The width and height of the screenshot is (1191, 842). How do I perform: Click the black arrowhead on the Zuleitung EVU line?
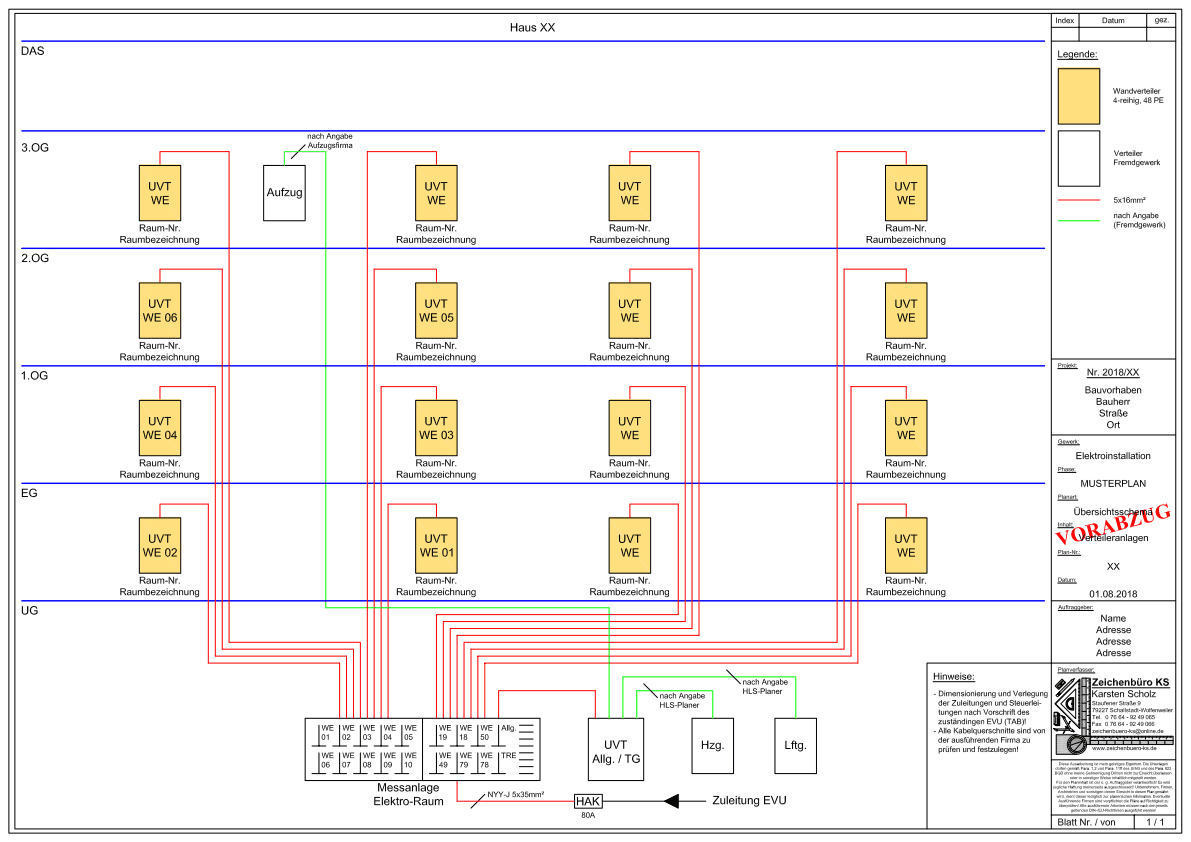[x=686, y=800]
